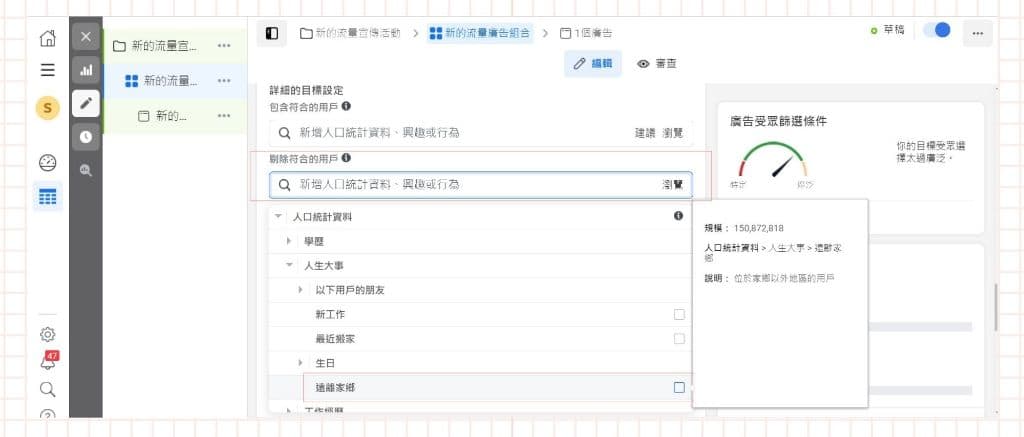The height and width of the screenshot is (437, 1024).
Task: Open the account overview gauge icon
Action: (48, 163)
